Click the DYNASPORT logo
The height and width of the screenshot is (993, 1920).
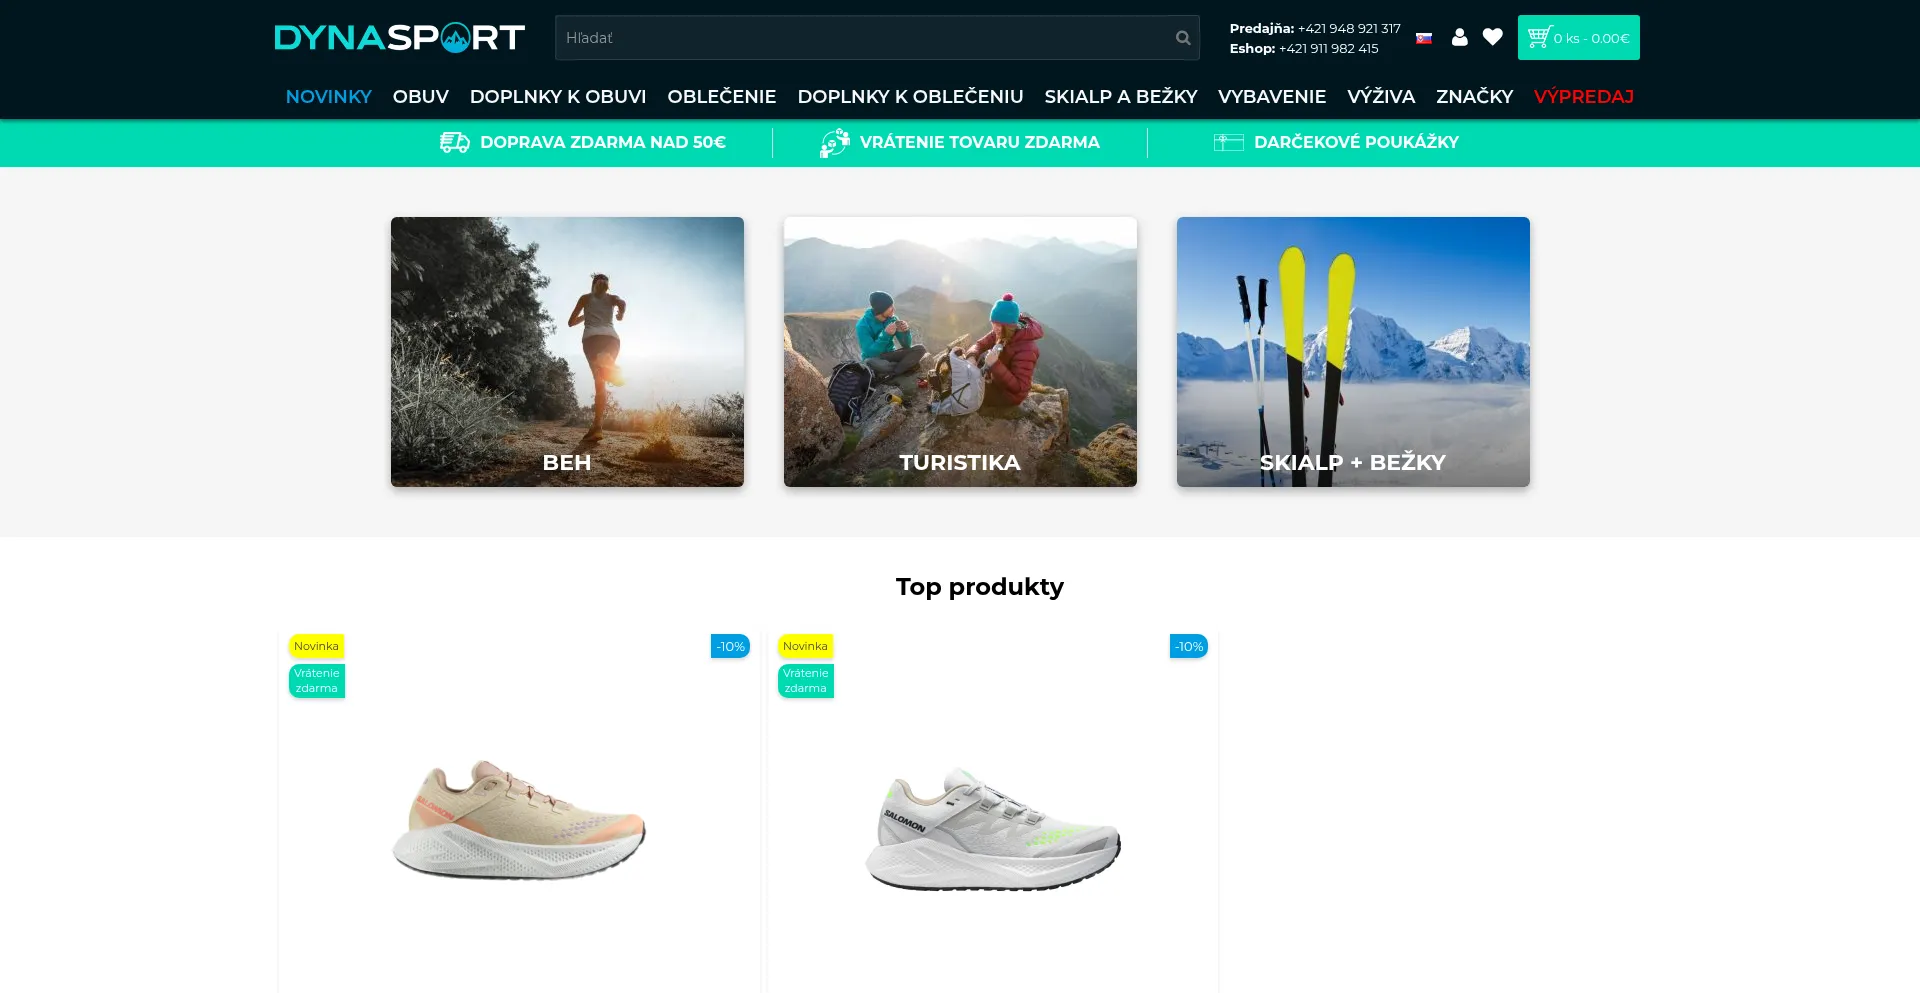click(400, 37)
